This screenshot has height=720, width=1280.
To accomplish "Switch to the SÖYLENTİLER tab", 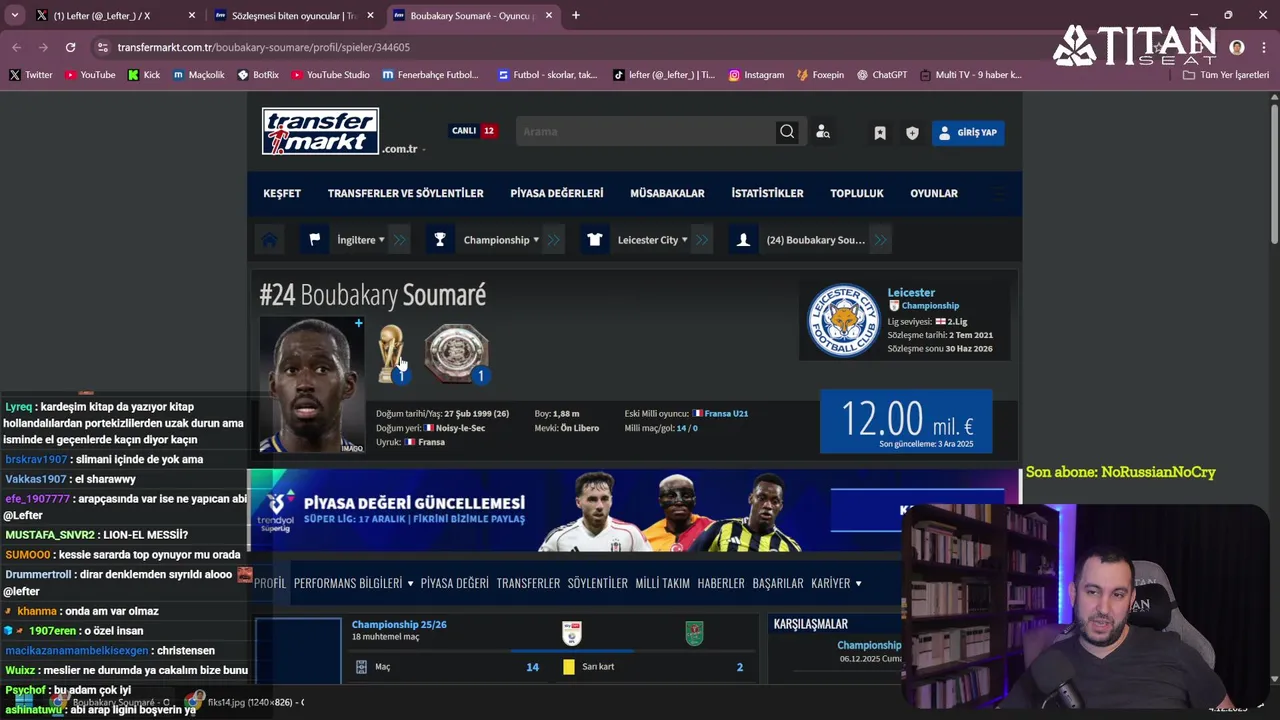I will coord(597,583).
